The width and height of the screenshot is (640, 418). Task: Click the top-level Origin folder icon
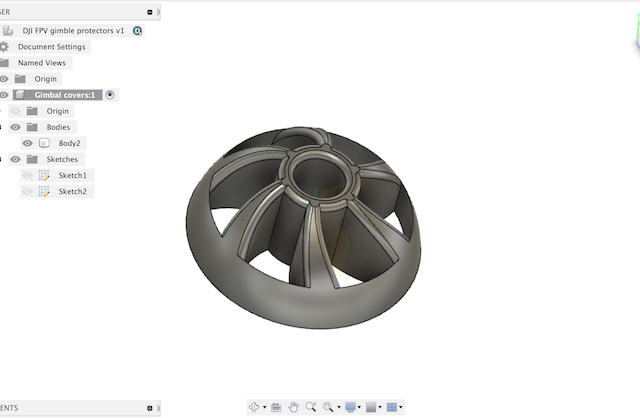click(20, 79)
